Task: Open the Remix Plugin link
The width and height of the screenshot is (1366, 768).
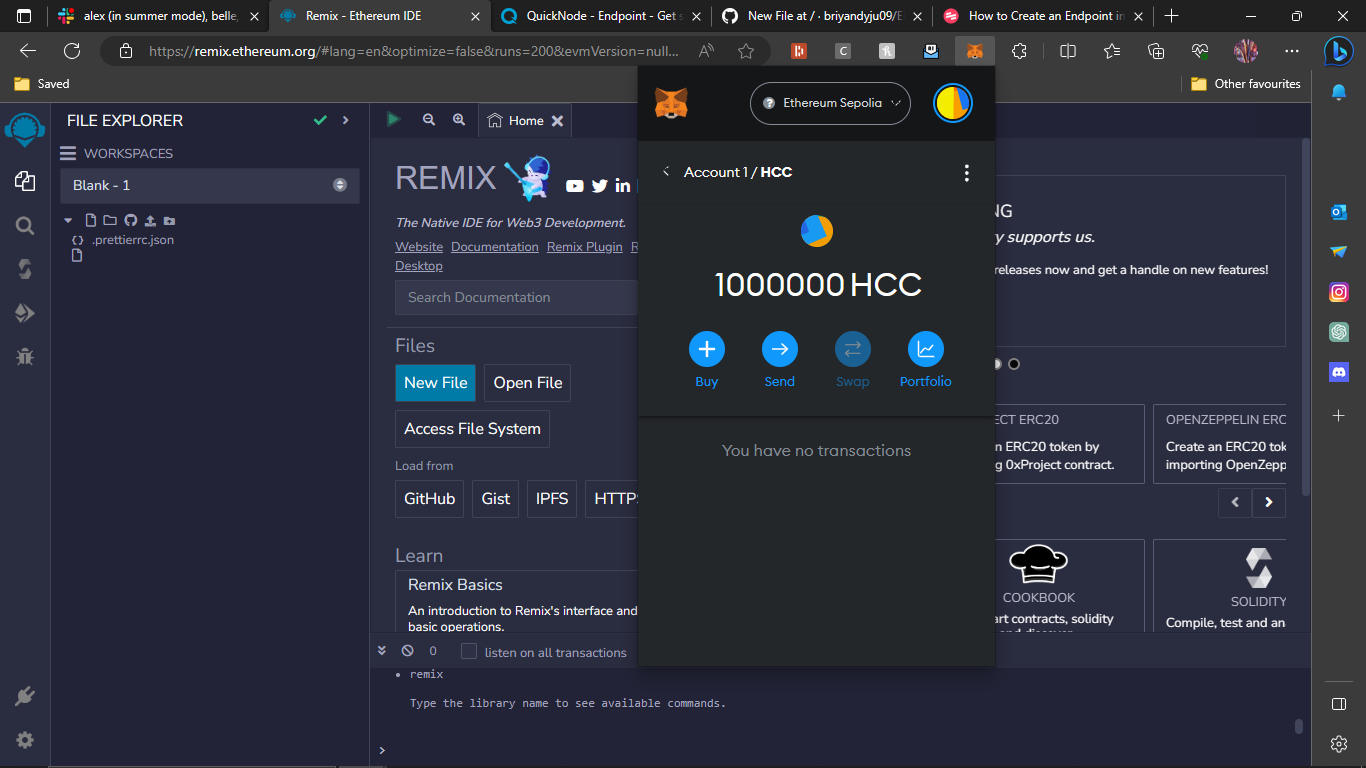Action: tap(585, 247)
